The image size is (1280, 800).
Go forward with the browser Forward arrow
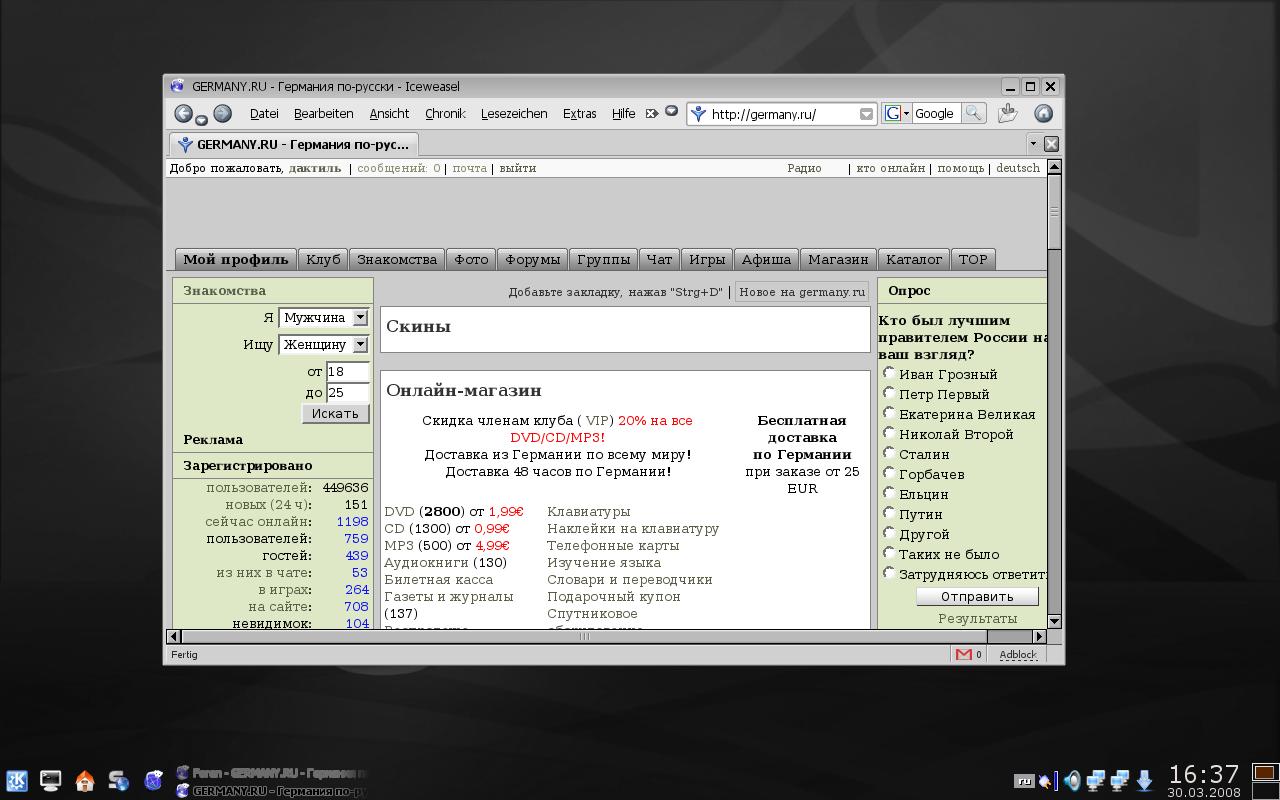223,114
